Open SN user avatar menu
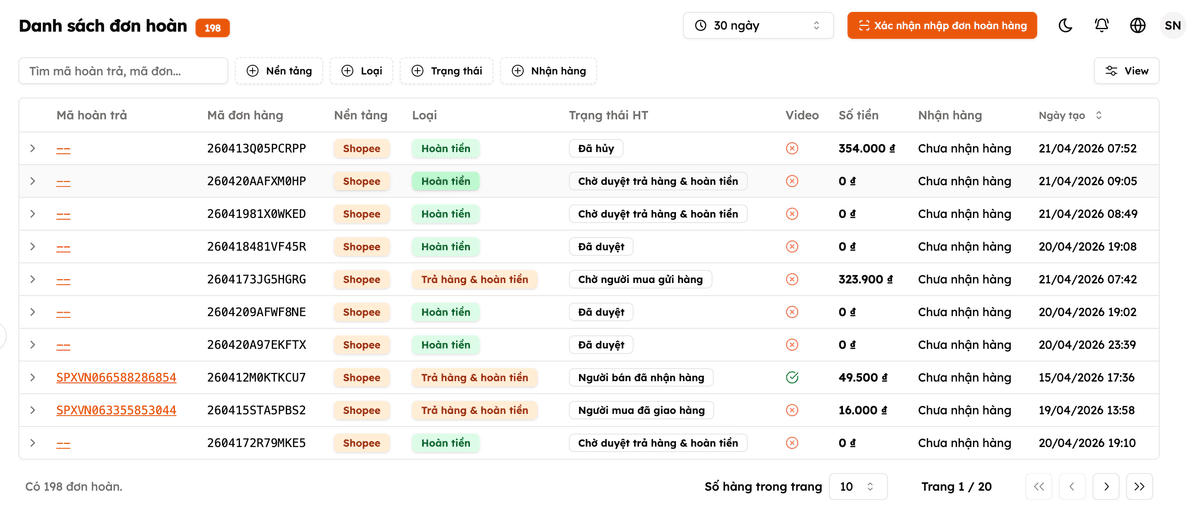The height and width of the screenshot is (519, 1200). [1173, 25]
